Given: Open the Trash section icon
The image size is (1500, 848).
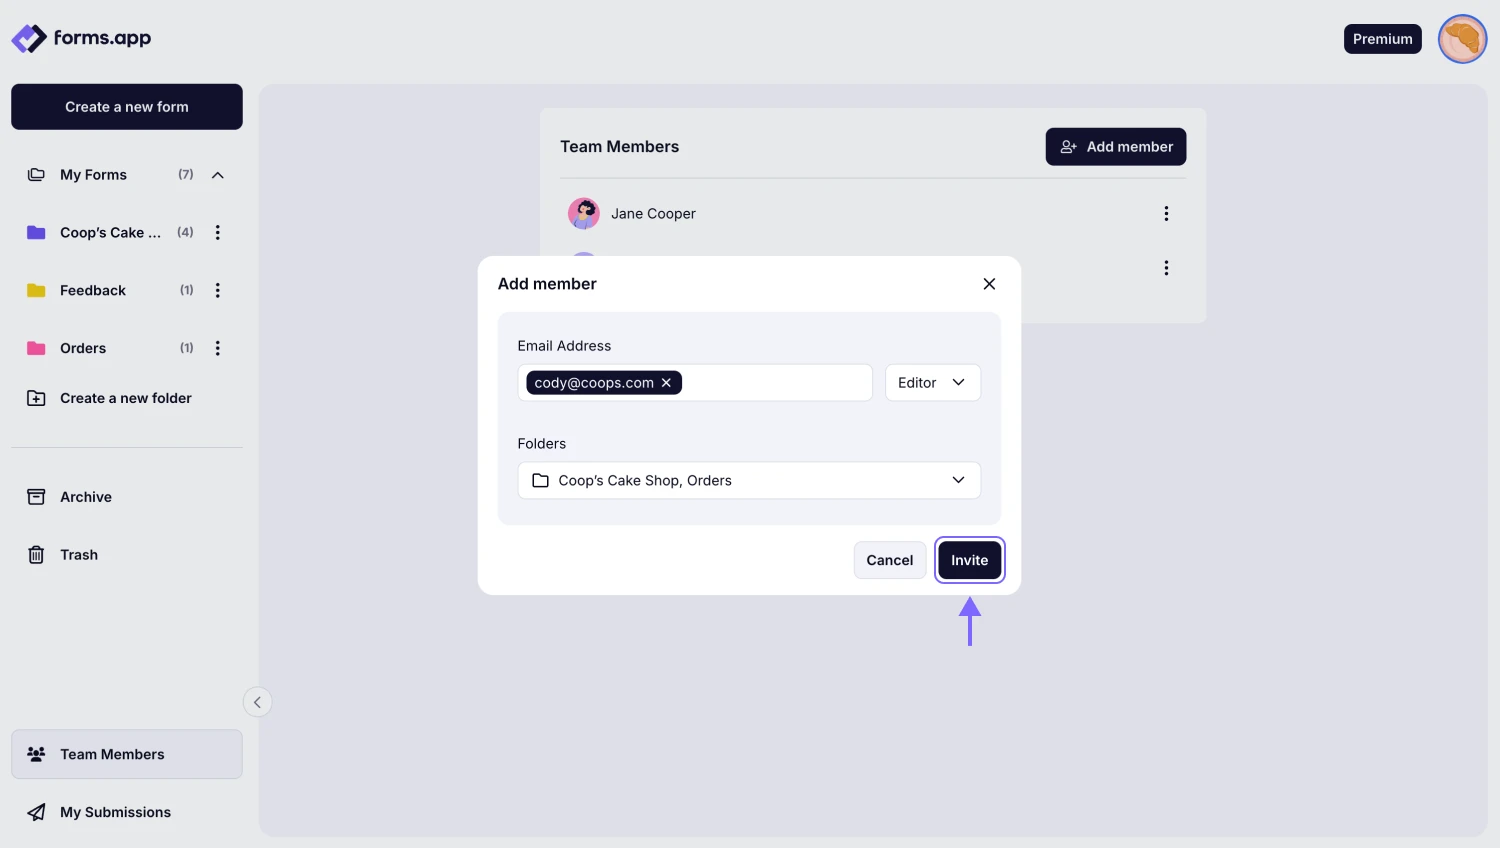Looking at the screenshot, I should (36, 554).
